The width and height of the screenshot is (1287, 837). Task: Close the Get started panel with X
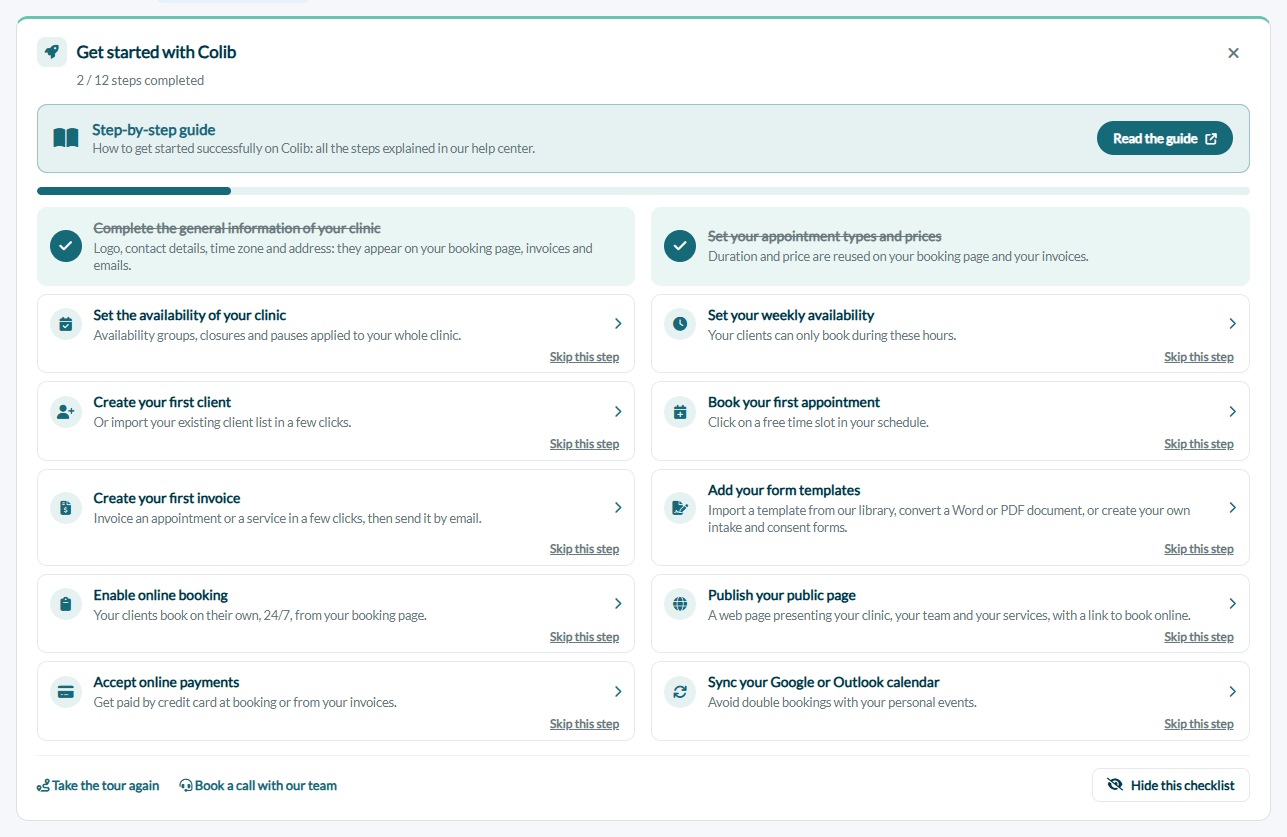1233,53
